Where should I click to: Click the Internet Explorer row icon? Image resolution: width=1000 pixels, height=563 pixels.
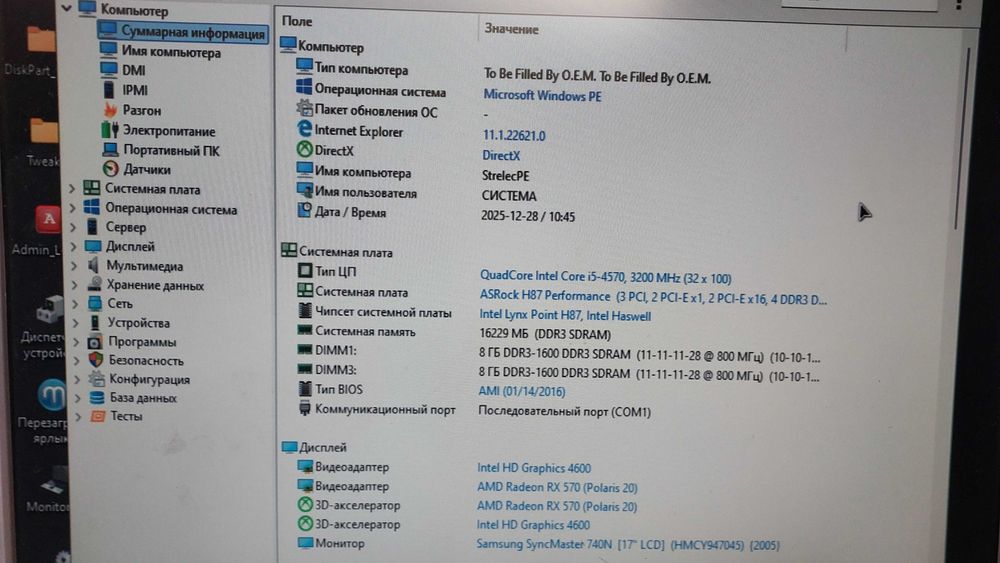304,129
